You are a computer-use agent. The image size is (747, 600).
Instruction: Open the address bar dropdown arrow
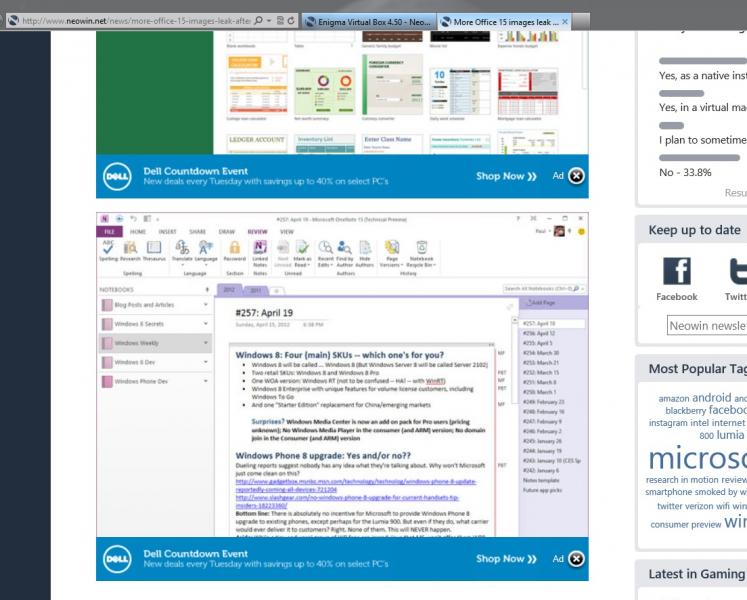point(269,21)
